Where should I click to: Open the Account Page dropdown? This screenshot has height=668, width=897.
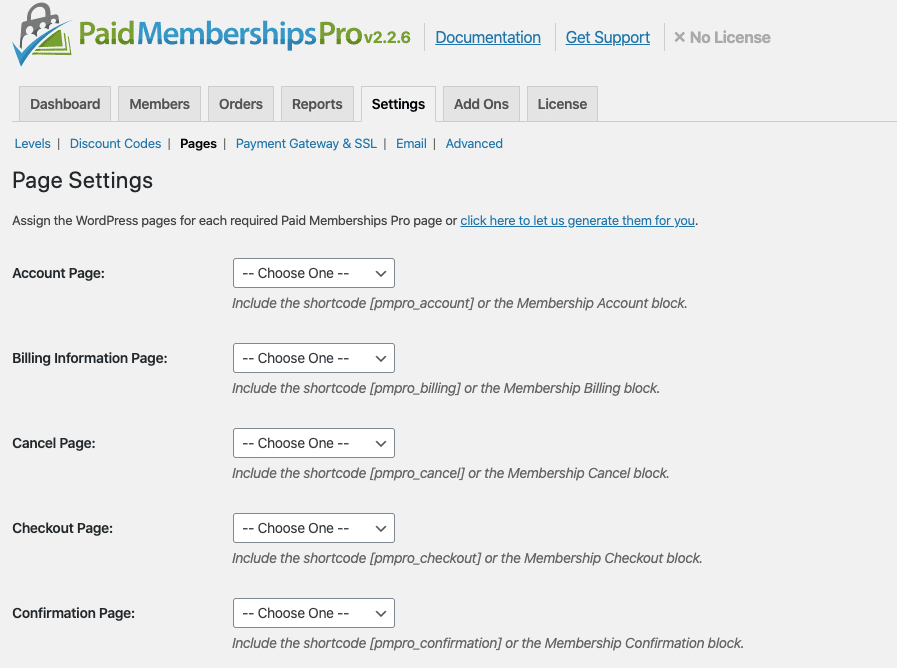[313, 273]
